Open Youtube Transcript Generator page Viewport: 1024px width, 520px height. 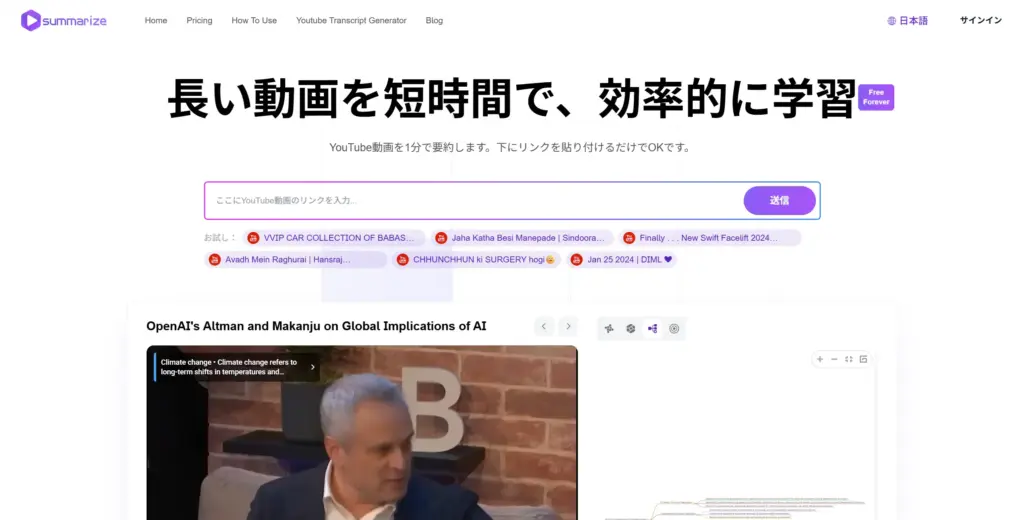tap(351, 20)
